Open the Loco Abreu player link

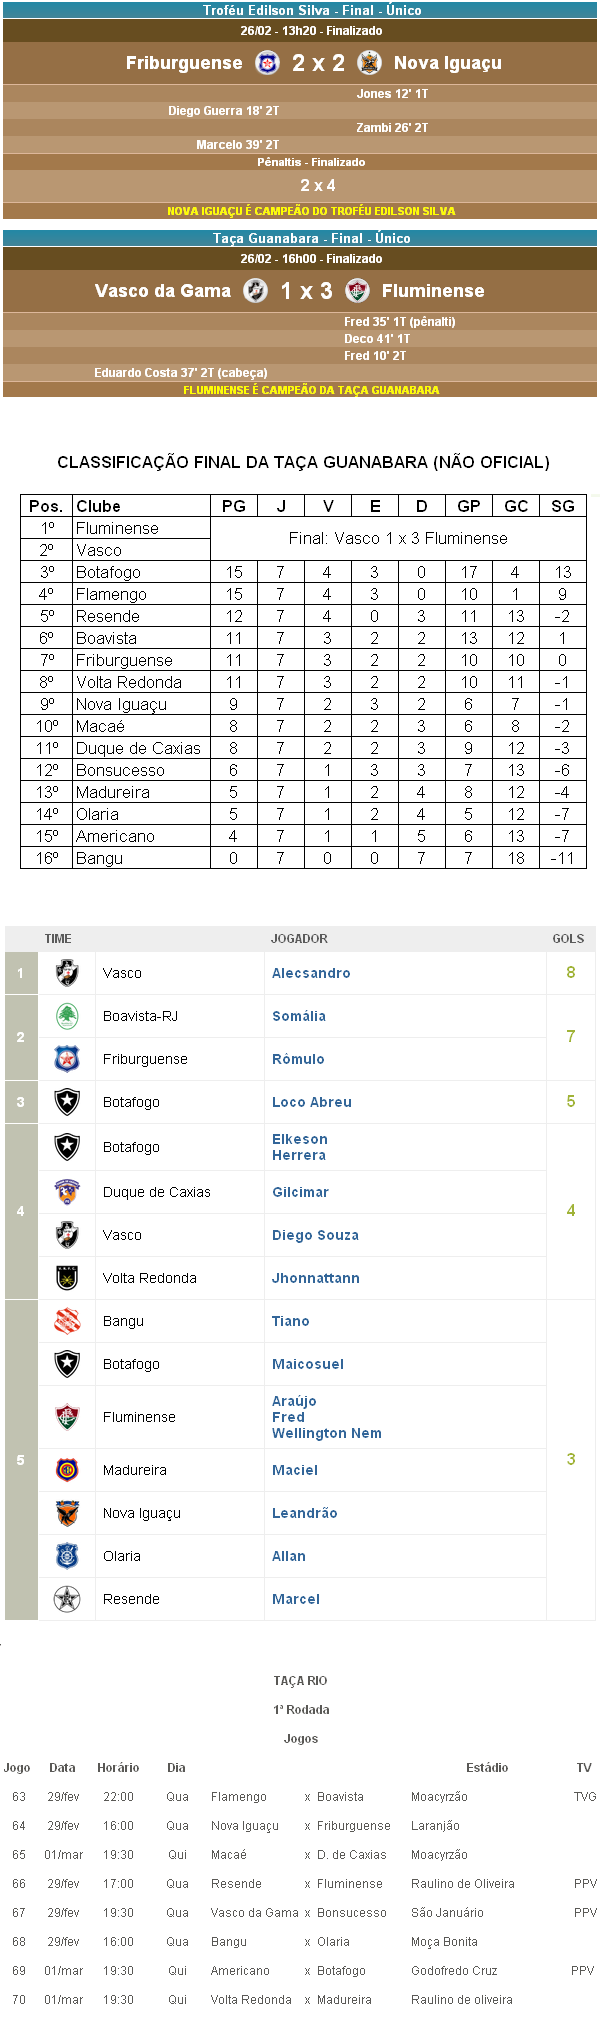pyautogui.click(x=312, y=1102)
